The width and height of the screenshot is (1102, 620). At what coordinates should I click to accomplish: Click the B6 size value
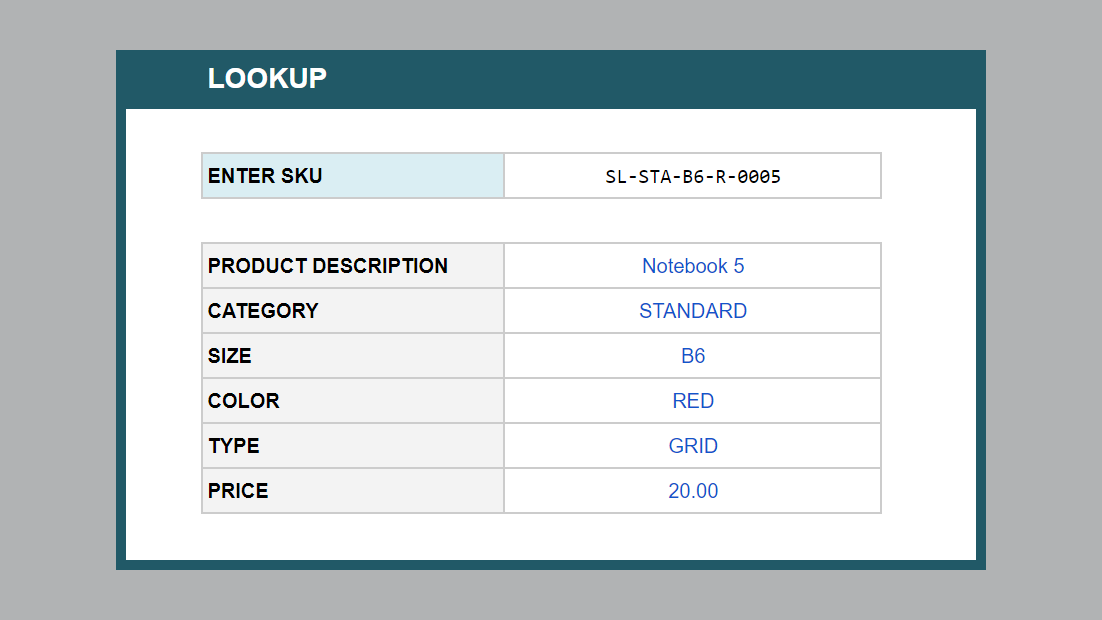click(692, 356)
